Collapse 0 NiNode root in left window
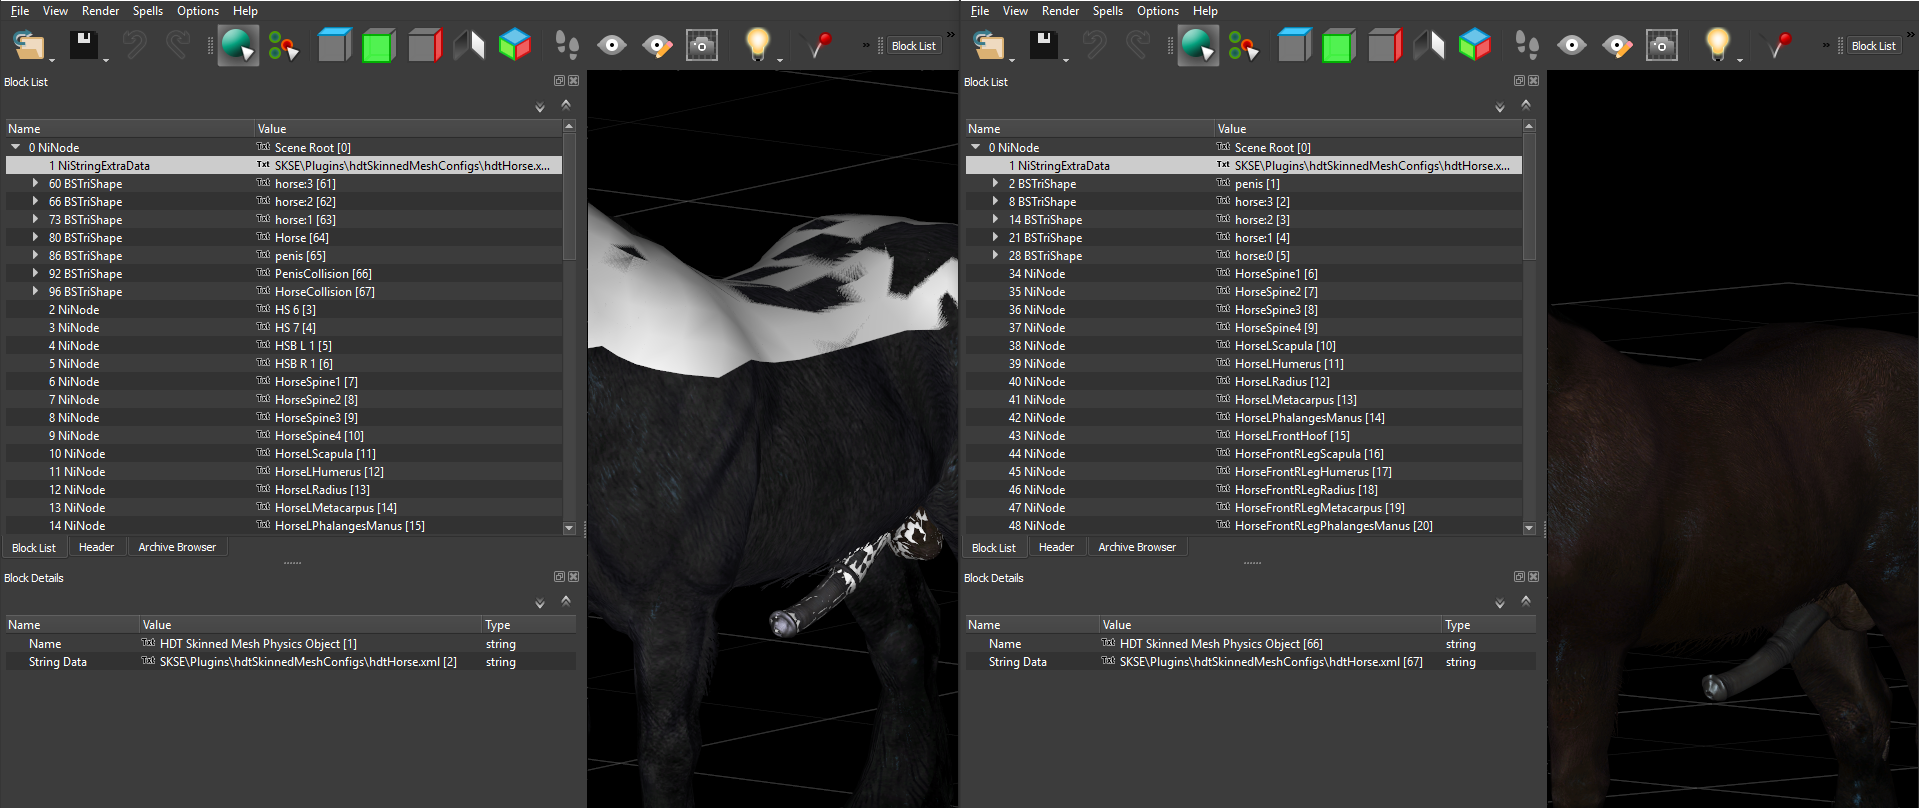Image resolution: width=1919 pixels, height=808 pixels. pyautogui.click(x=16, y=147)
